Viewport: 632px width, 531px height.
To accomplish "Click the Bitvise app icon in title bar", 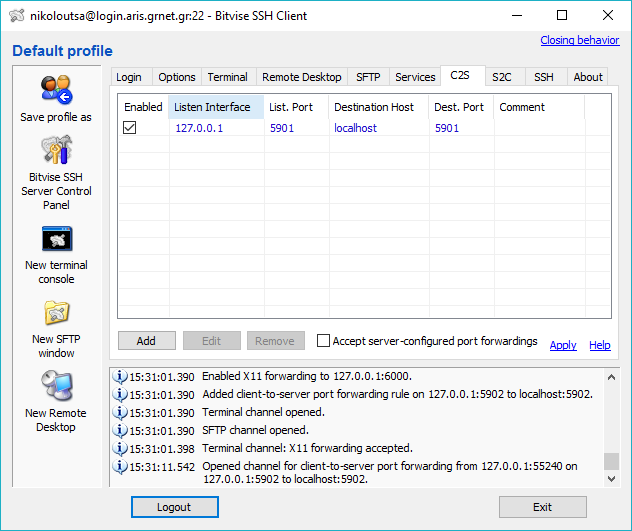I will [x=15, y=16].
